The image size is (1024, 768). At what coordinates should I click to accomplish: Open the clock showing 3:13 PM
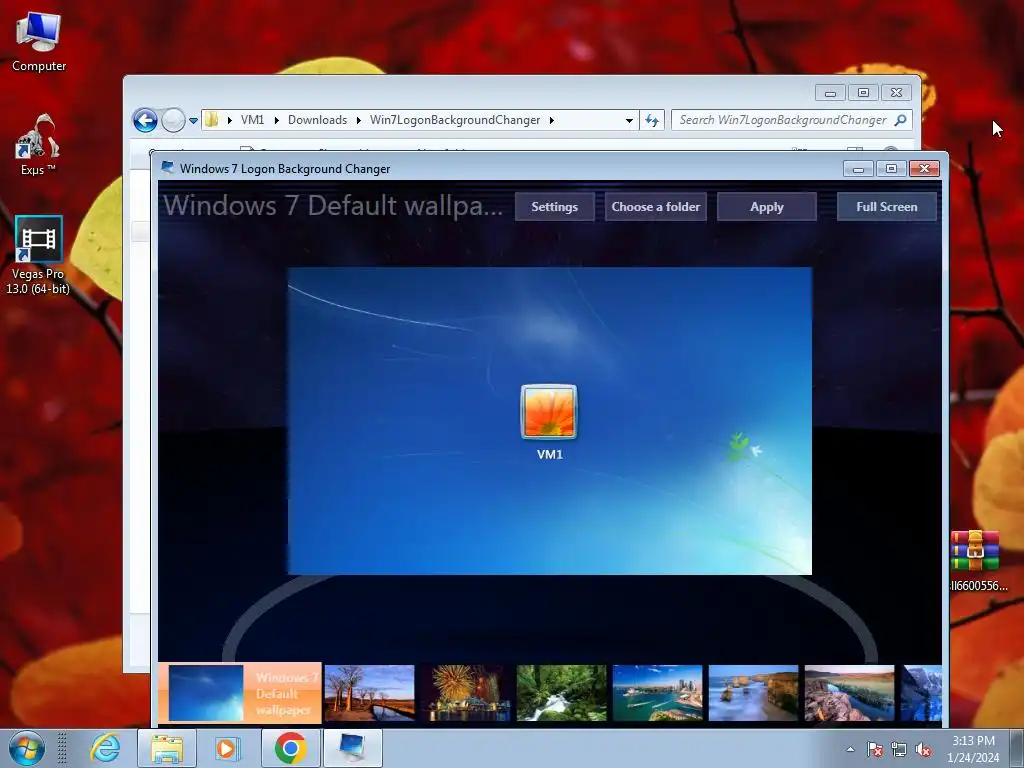click(x=973, y=748)
